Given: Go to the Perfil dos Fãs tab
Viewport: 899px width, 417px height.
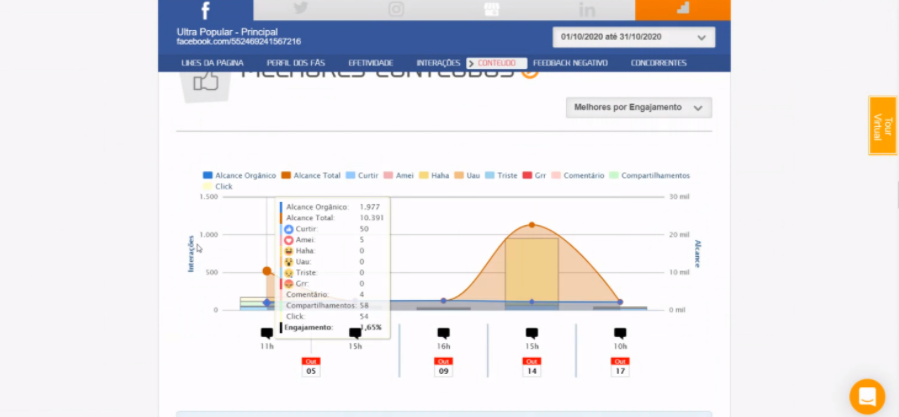Looking at the screenshot, I should tap(296, 63).
